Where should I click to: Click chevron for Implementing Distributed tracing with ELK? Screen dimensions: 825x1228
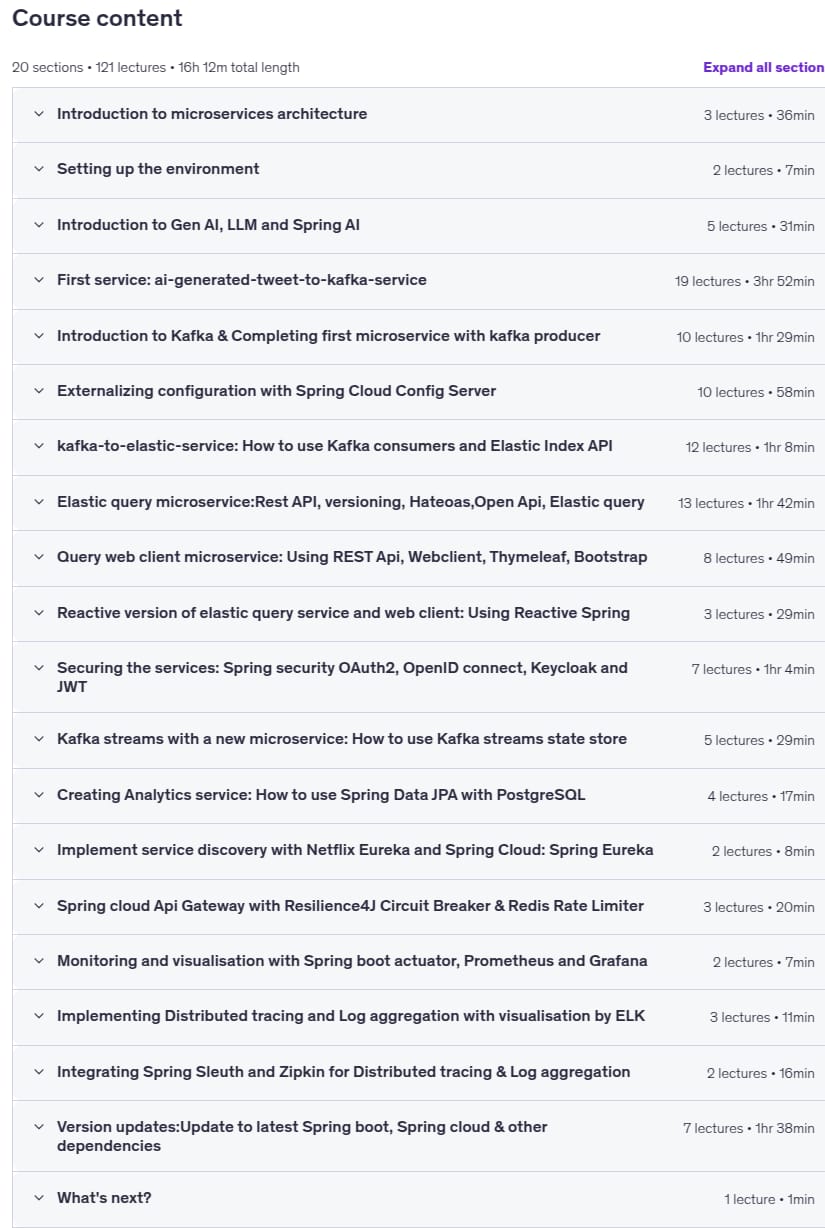pos(39,1016)
